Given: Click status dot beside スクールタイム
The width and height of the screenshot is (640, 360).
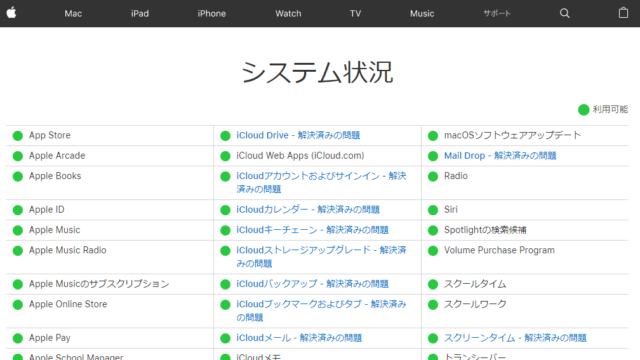Looking at the screenshot, I should coord(433,284).
